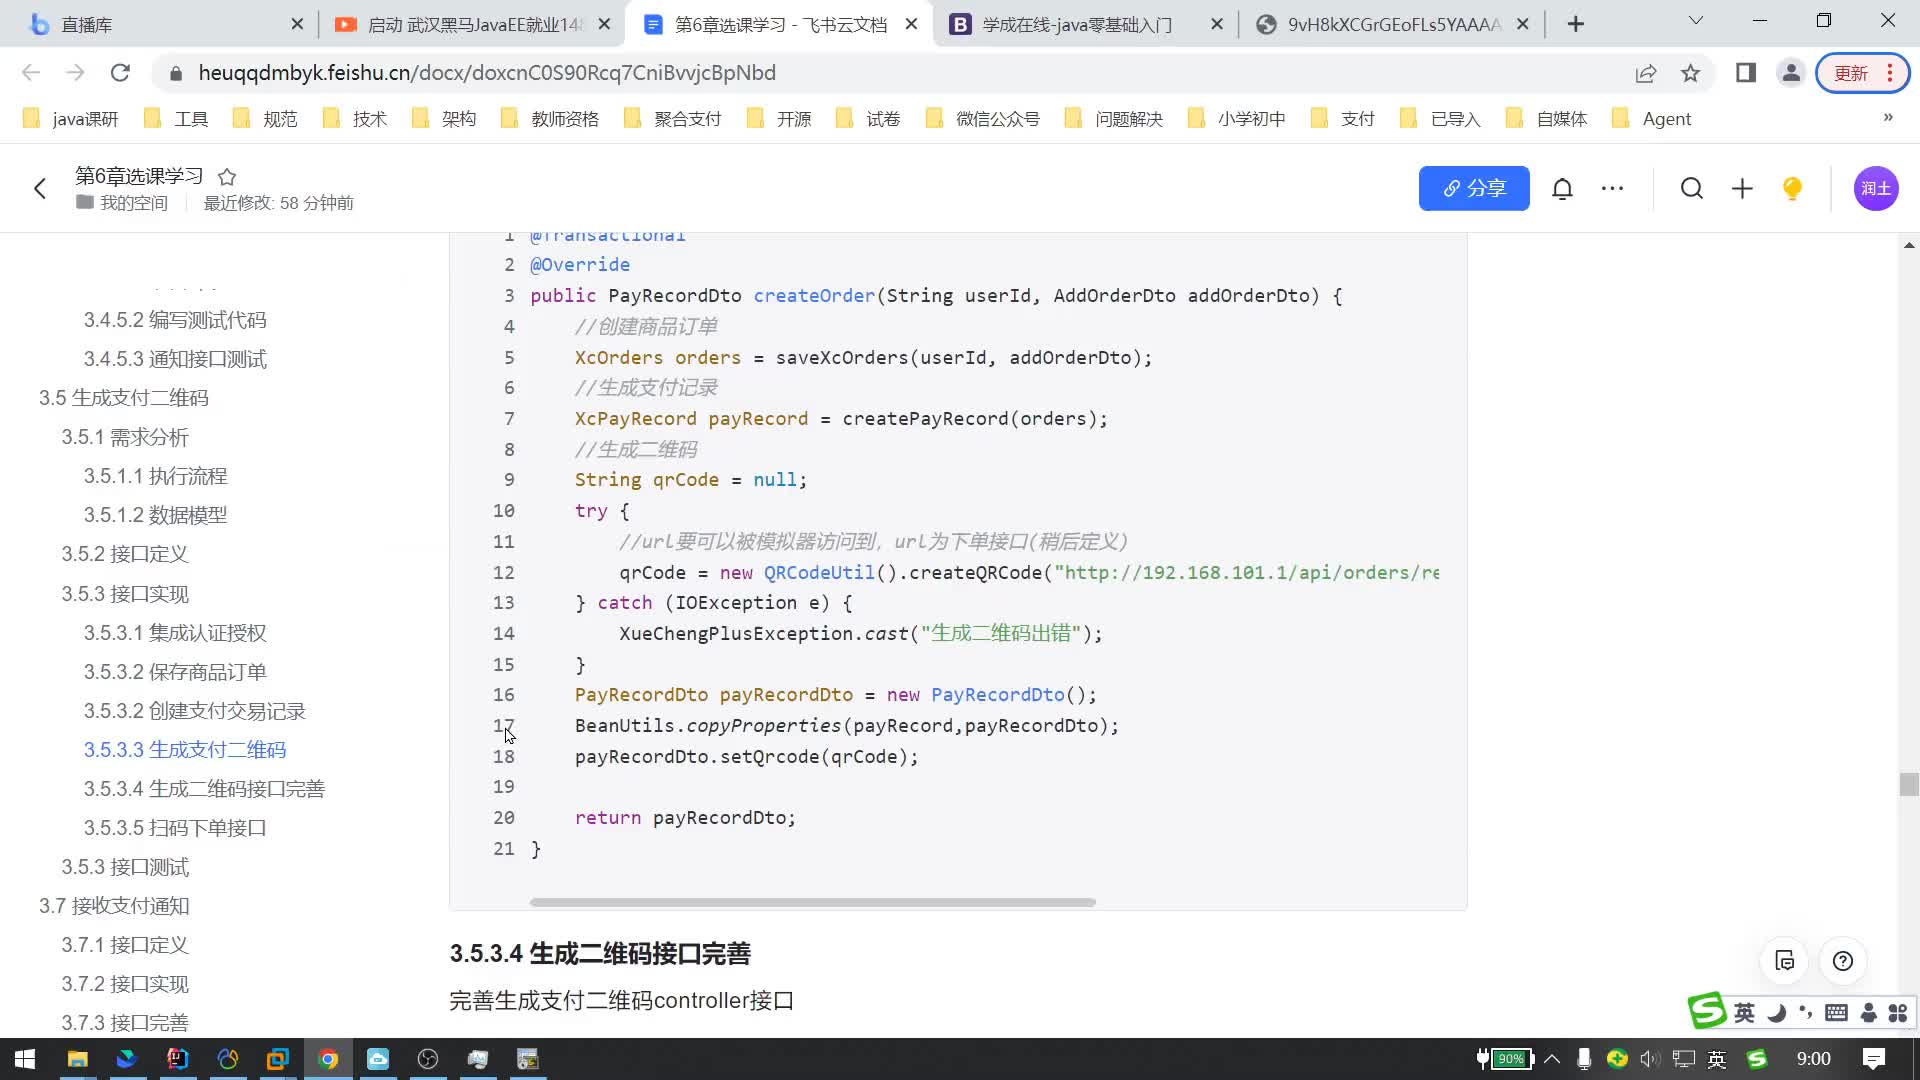Open the document more options menu

pyautogui.click(x=1612, y=188)
